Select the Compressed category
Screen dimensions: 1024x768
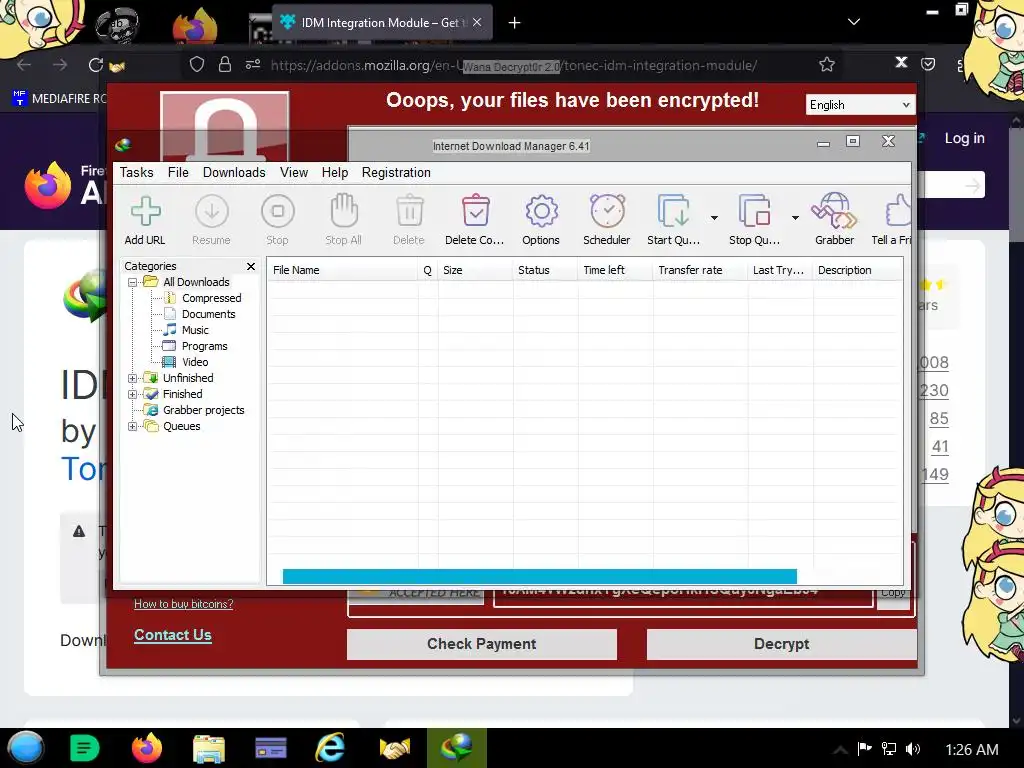click(212, 298)
